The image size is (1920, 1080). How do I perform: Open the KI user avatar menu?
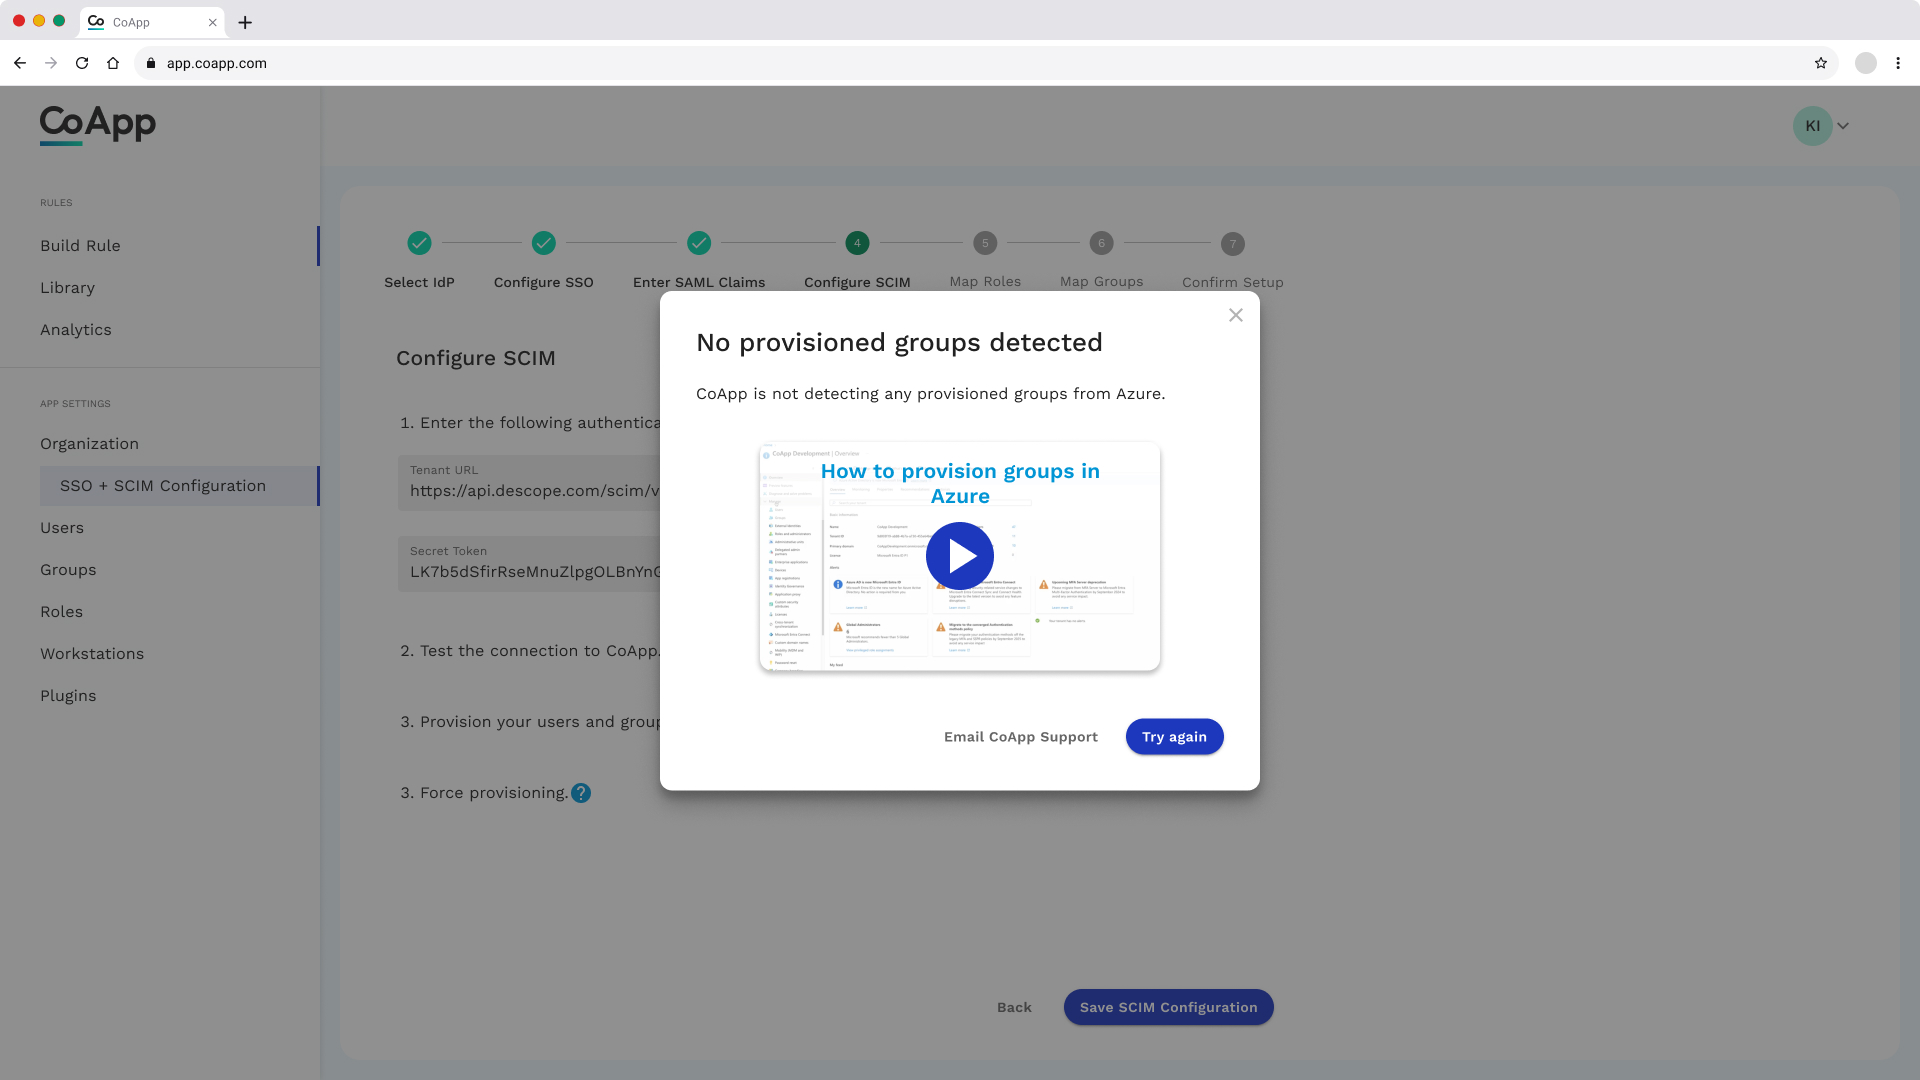point(1812,126)
